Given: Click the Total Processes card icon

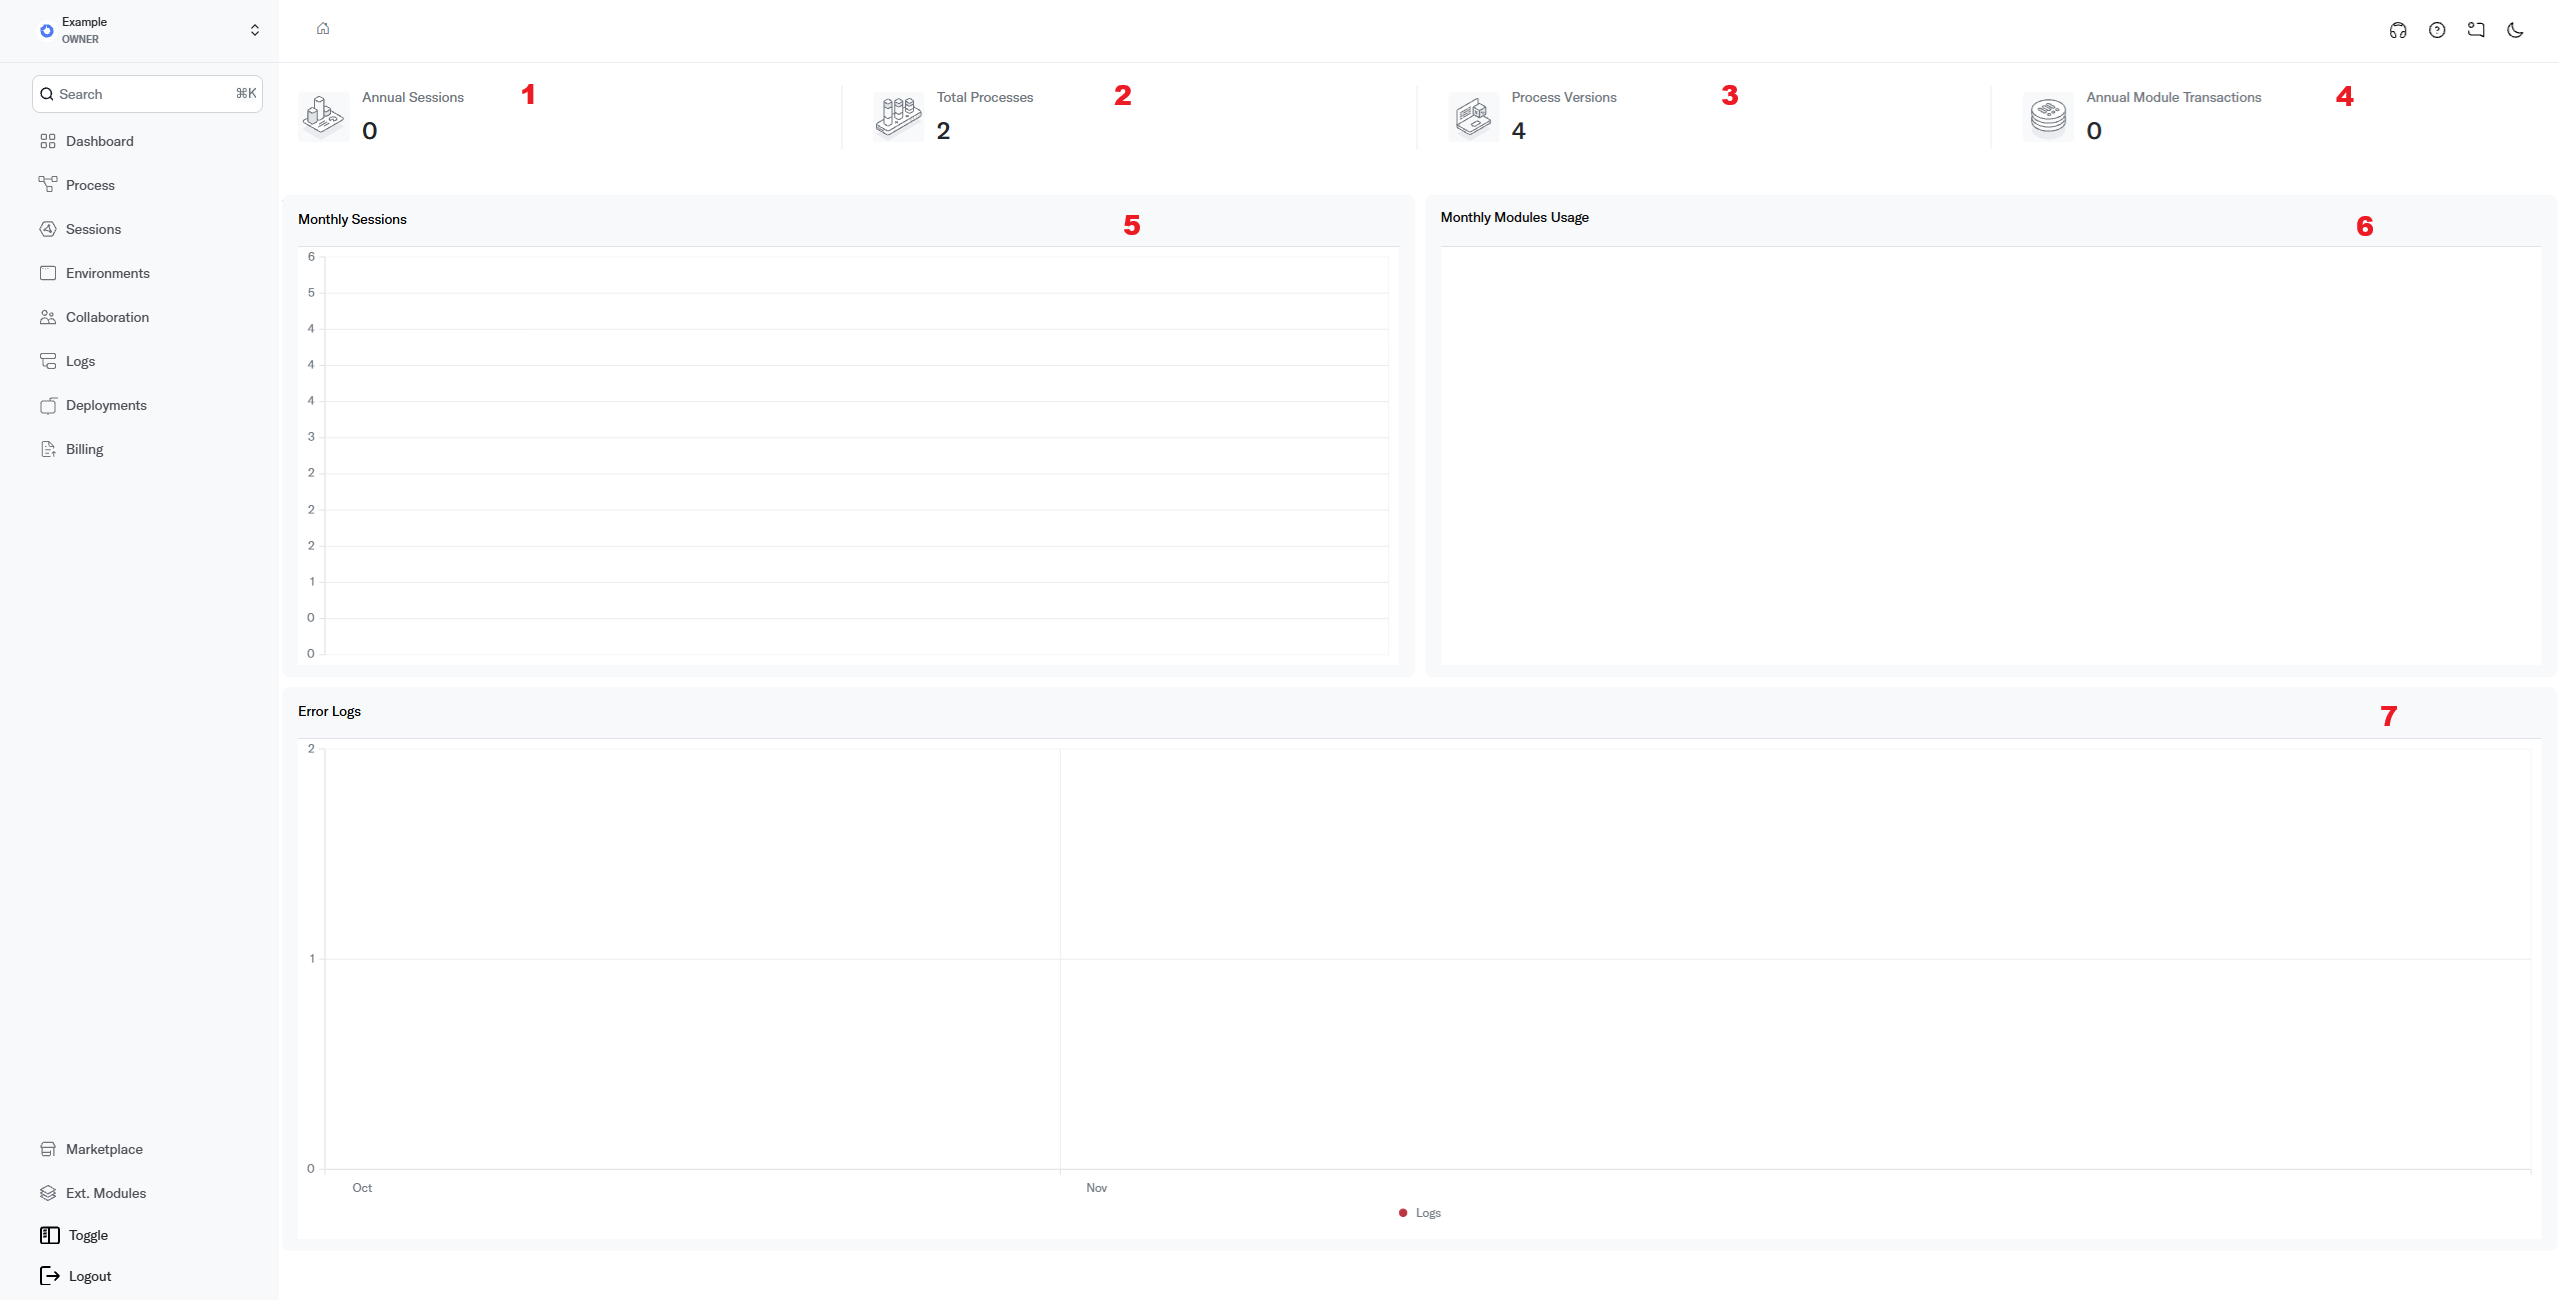Looking at the screenshot, I should 898,116.
